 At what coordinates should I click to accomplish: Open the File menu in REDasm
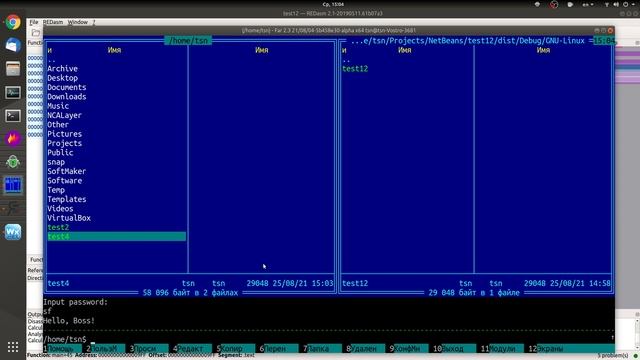point(34,22)
